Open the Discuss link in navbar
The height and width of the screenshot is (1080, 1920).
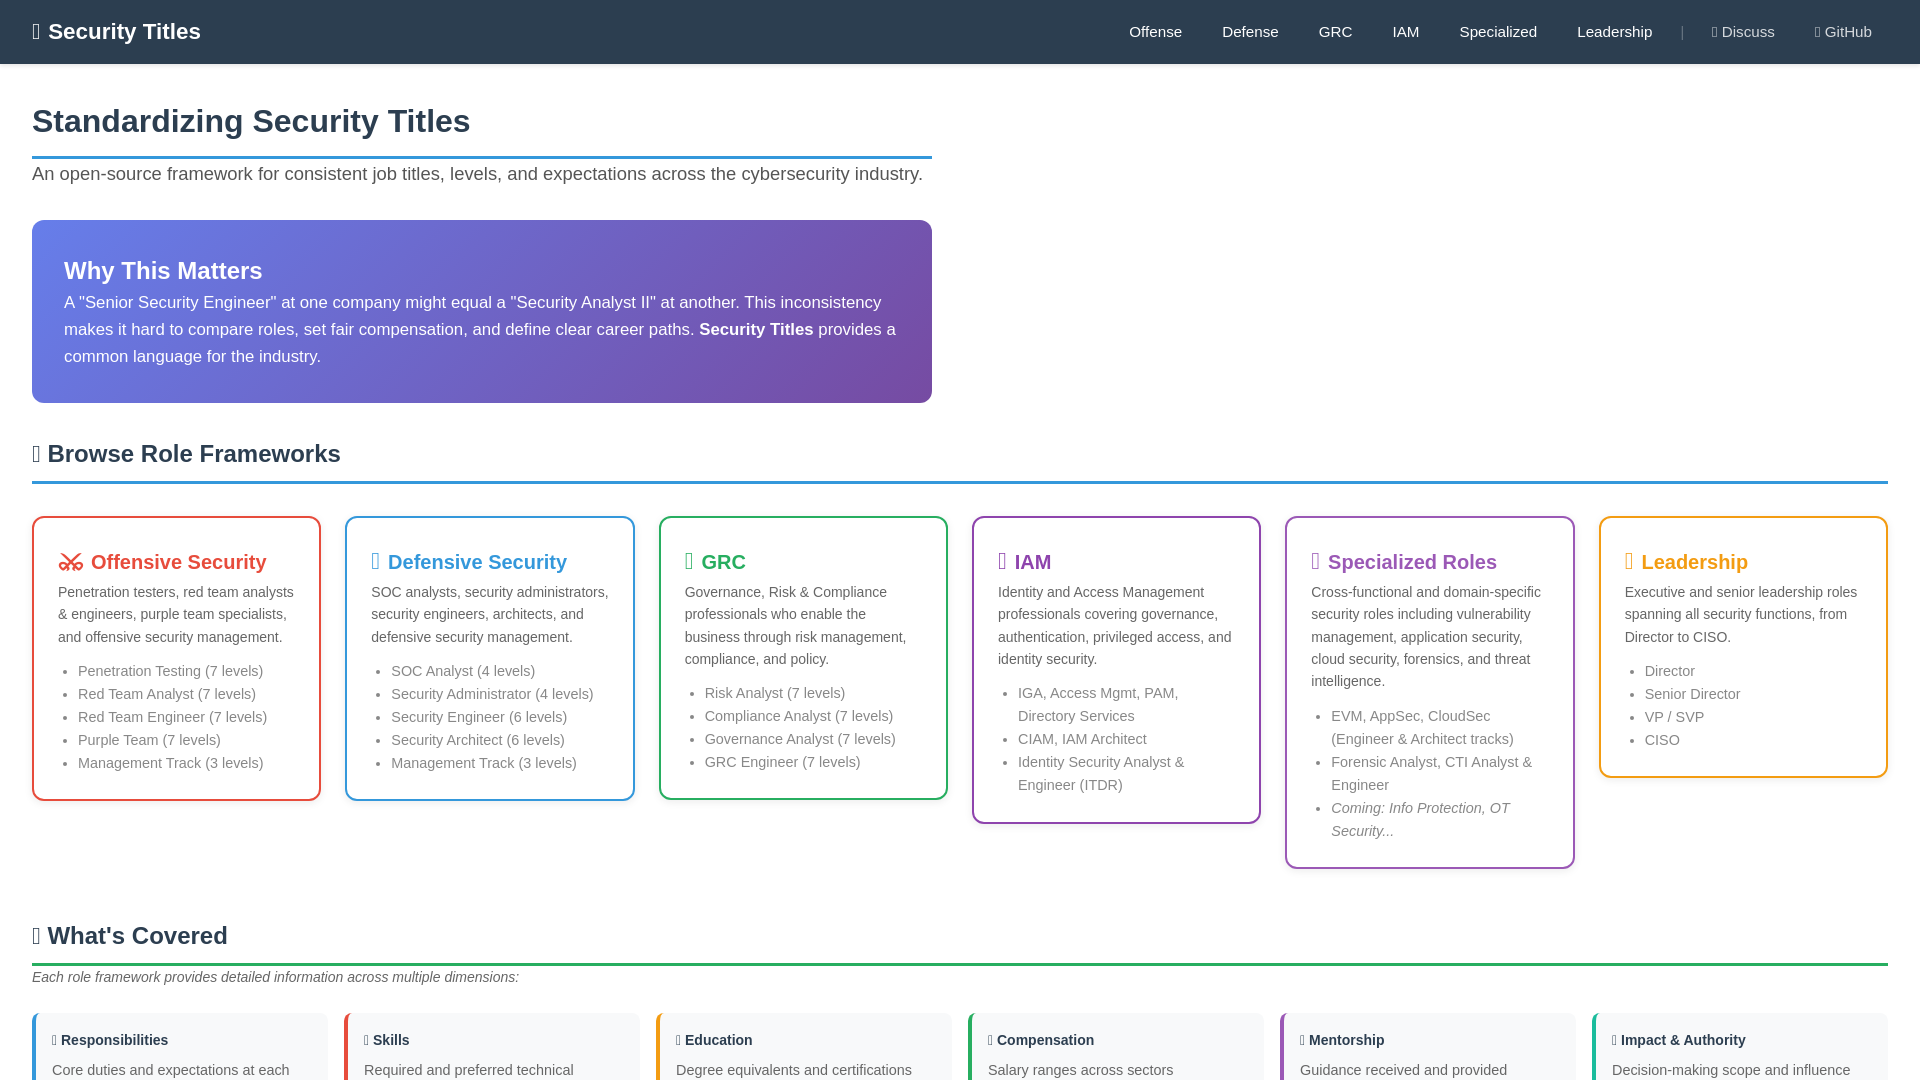[1743, 32]
